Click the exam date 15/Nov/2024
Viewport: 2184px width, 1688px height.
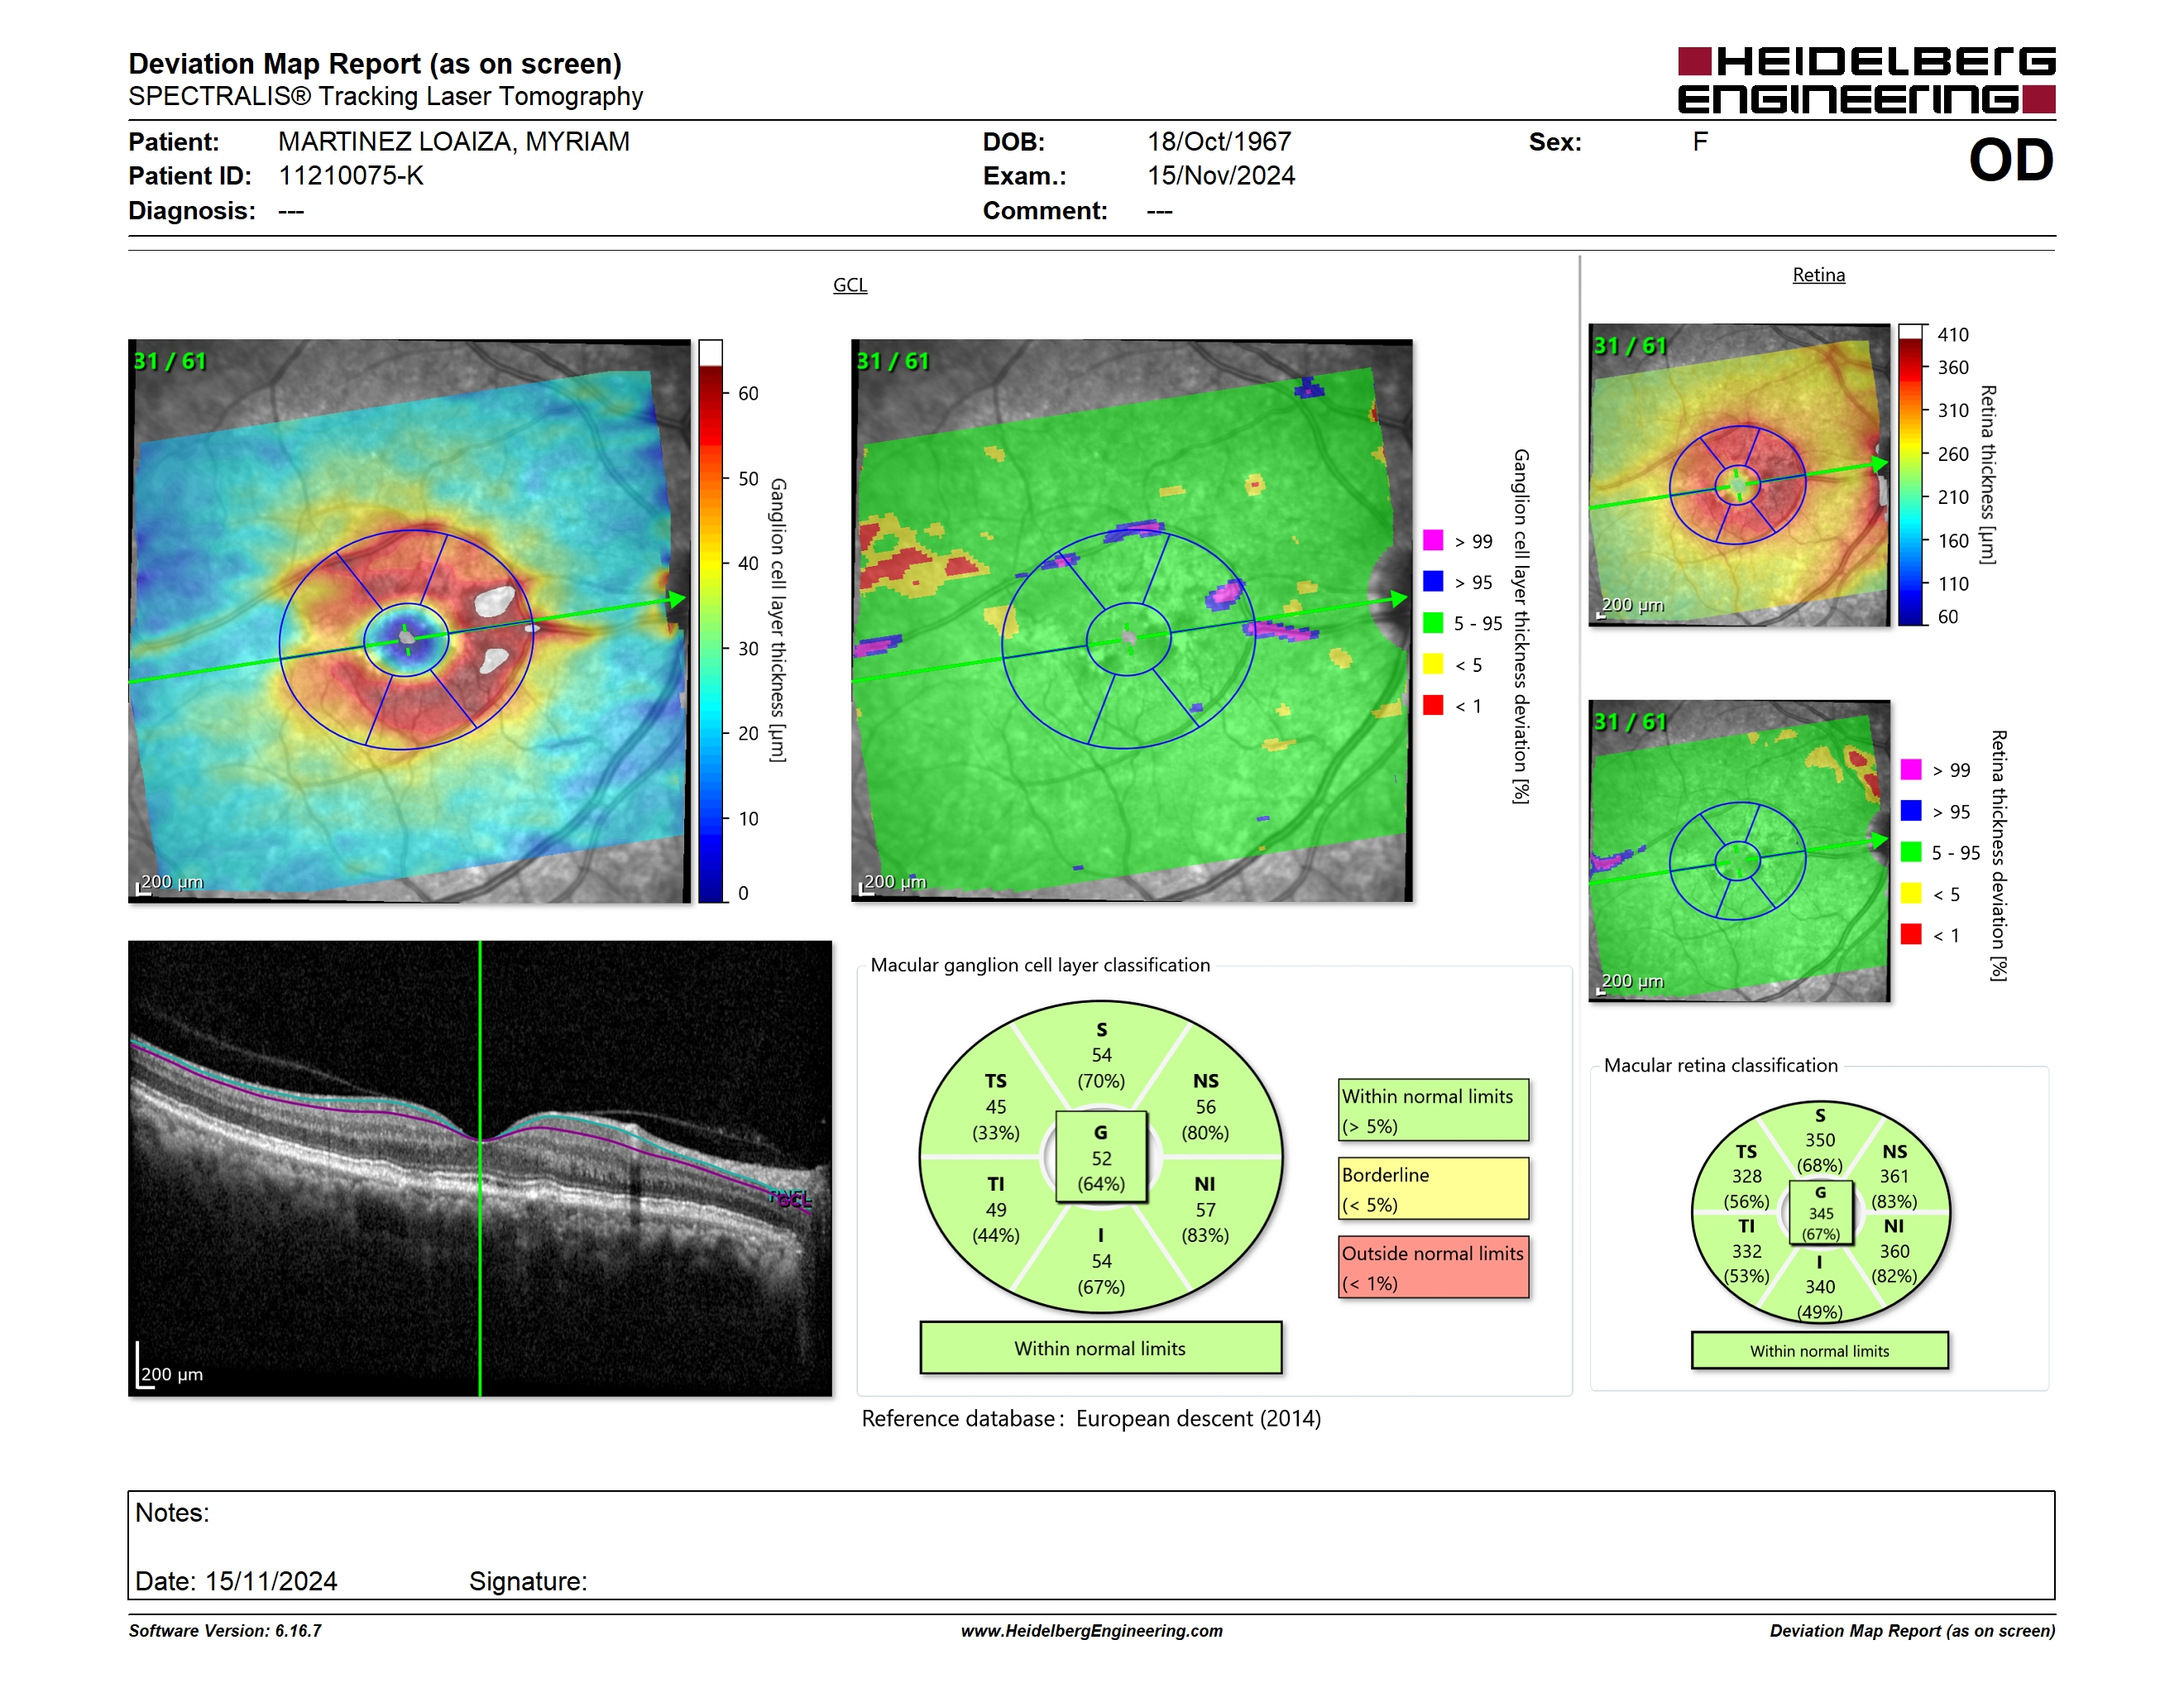click(1221, 176)
